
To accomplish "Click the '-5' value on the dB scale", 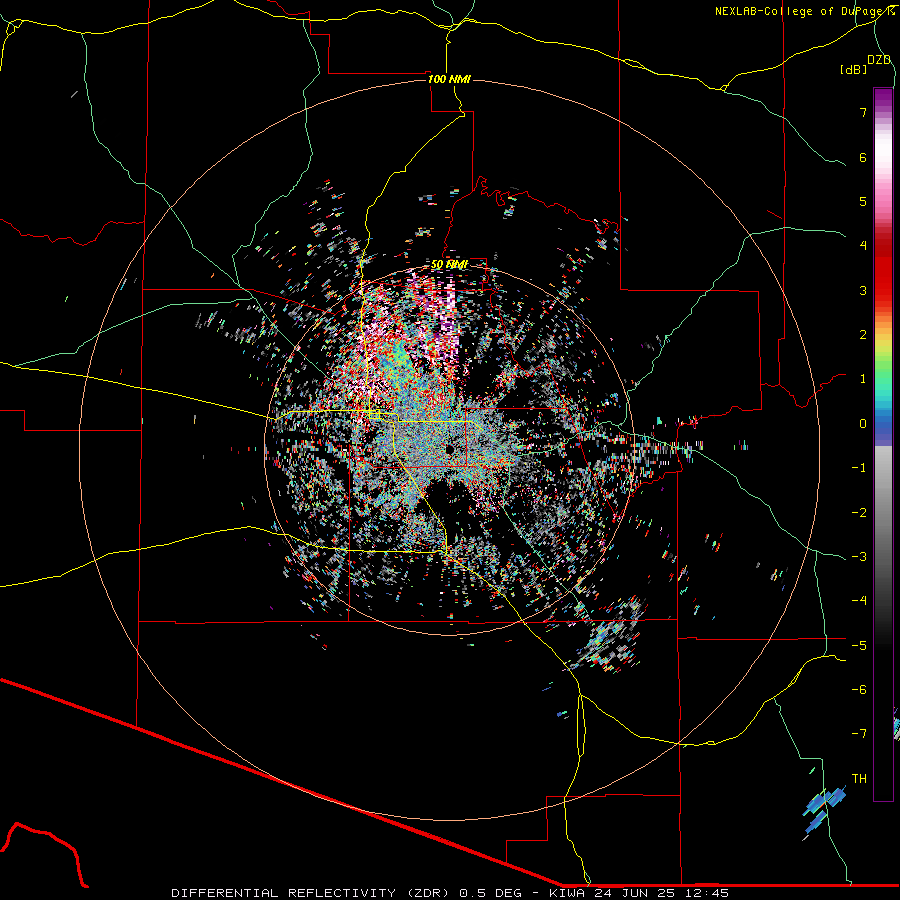I will coord(859,646).
